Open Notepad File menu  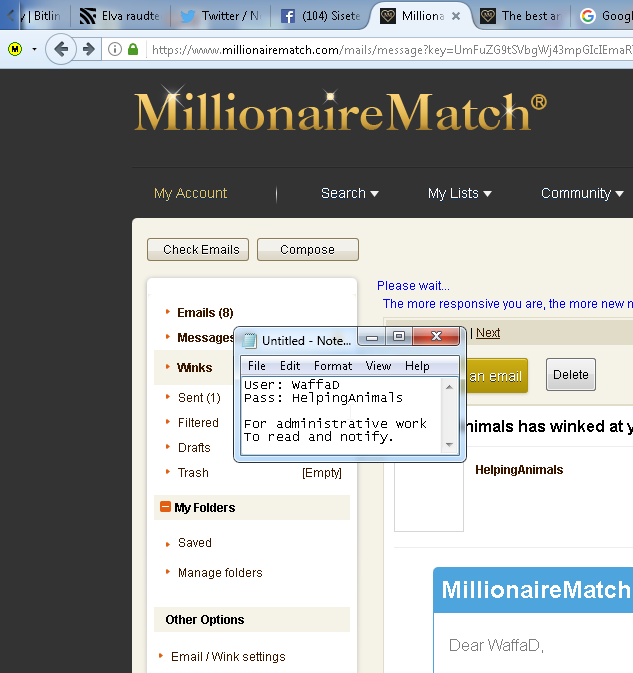pyautogui.click(x=257, y=366)
